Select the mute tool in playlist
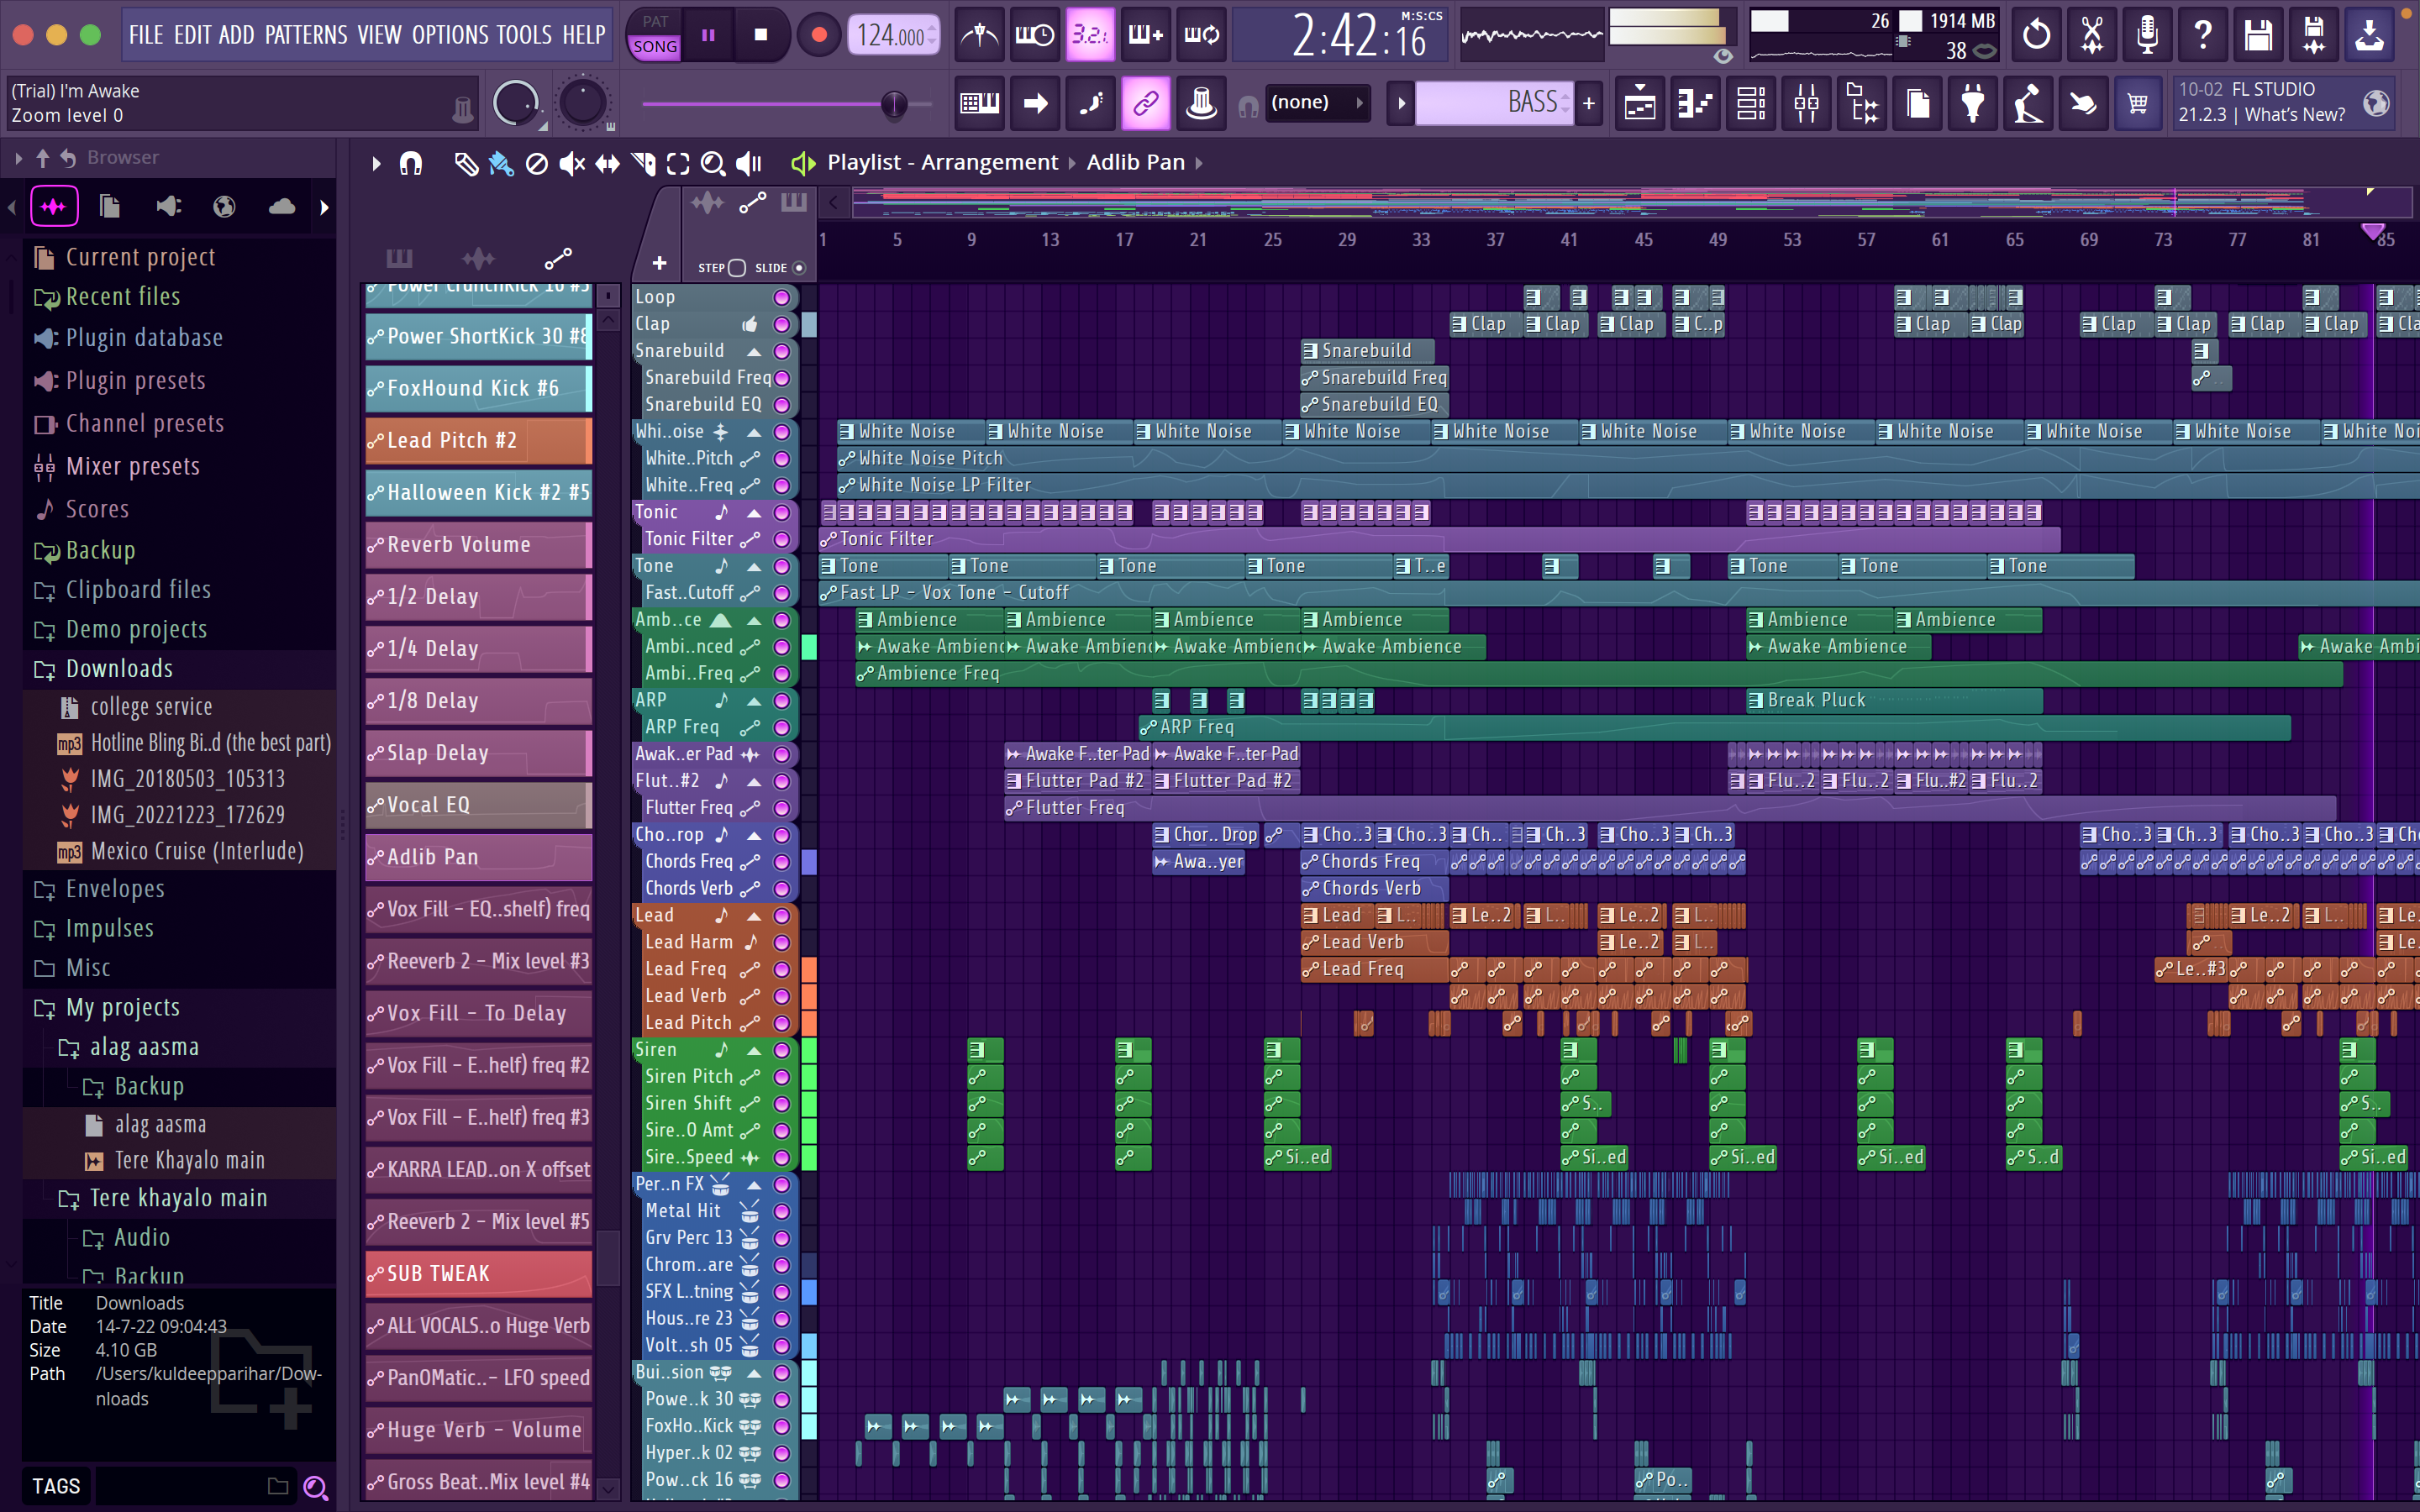The height and width of the screenshot is (1512, 2420). [x=572, y=163]
